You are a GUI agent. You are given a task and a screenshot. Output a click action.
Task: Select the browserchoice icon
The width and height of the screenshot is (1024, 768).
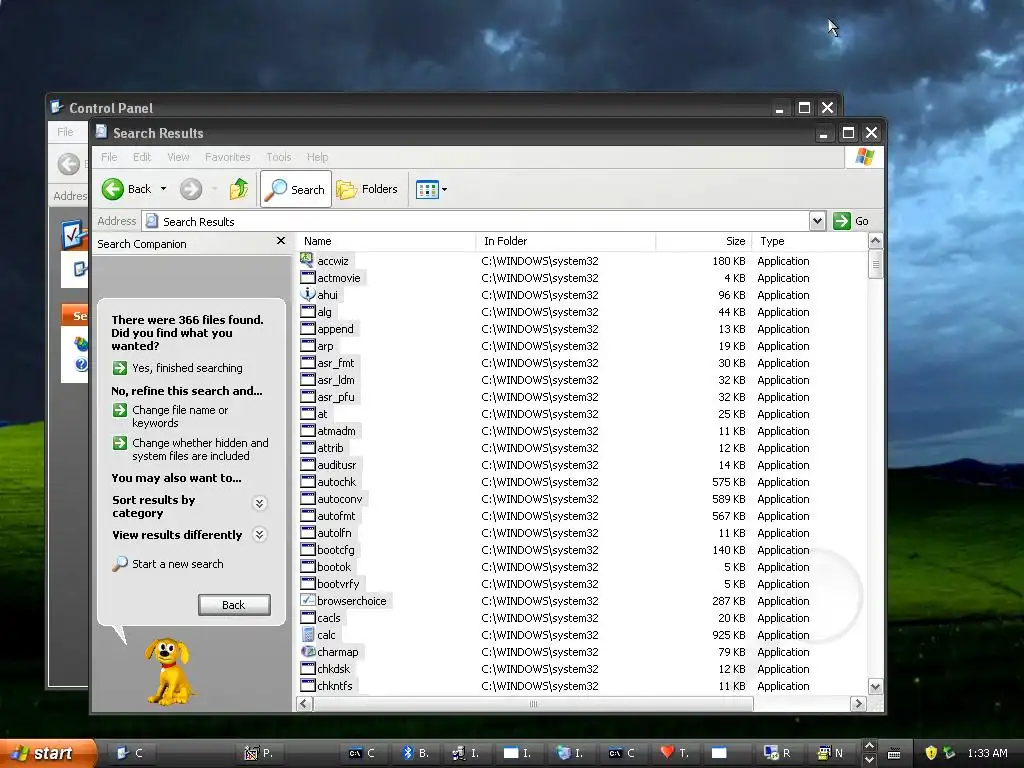pyautogui.click(x=308, y=600)
